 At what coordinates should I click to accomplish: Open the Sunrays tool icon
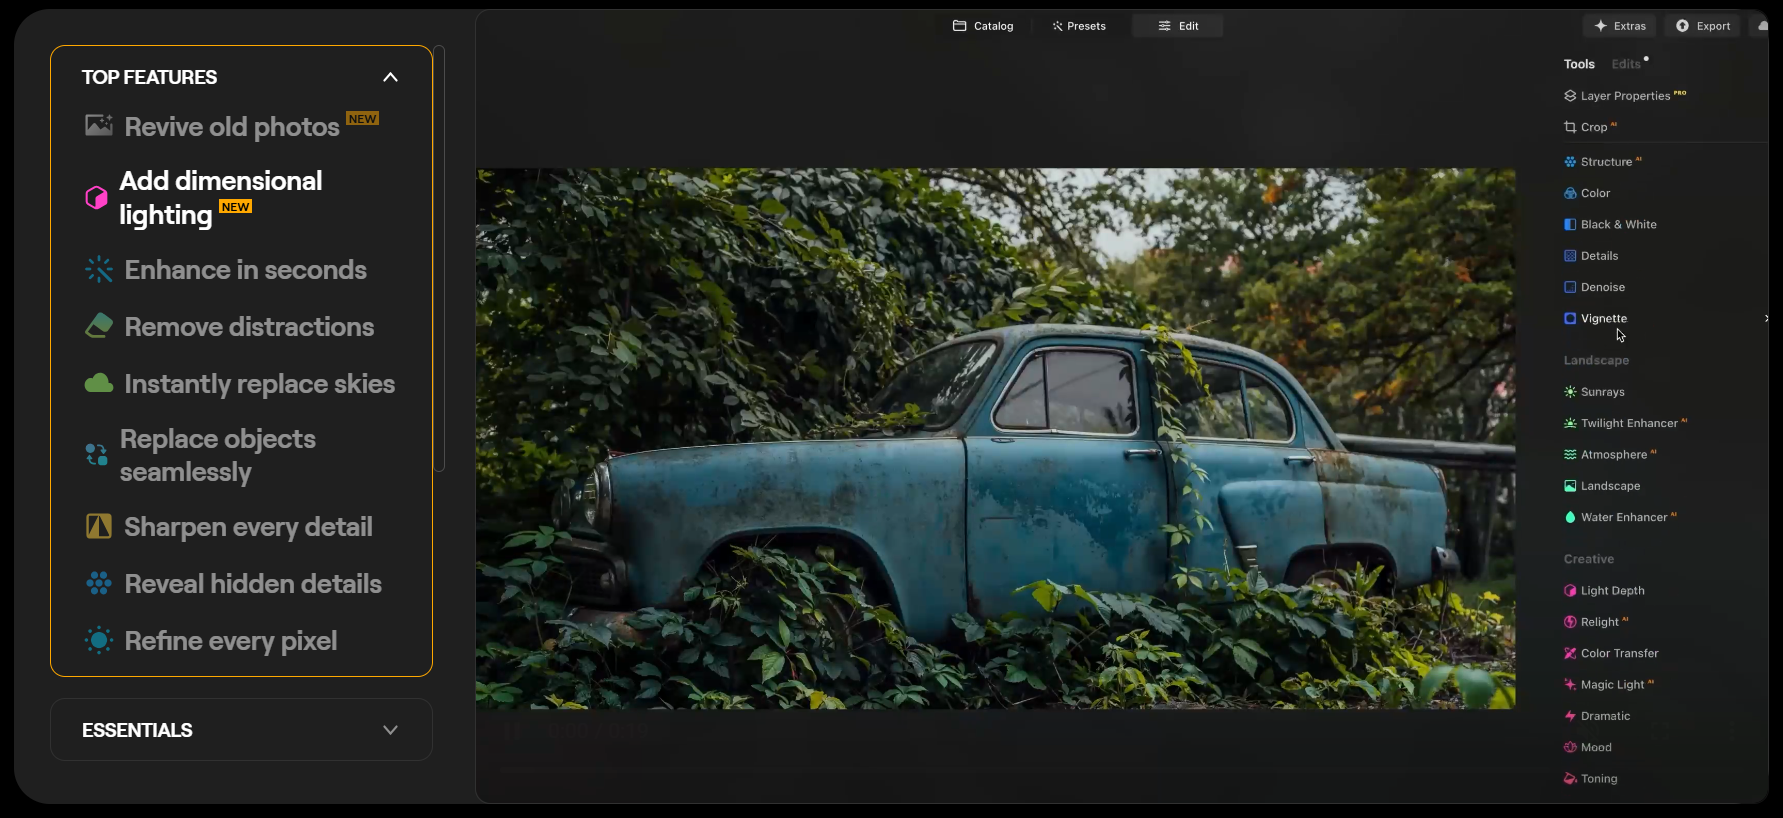coord(1570,392)
